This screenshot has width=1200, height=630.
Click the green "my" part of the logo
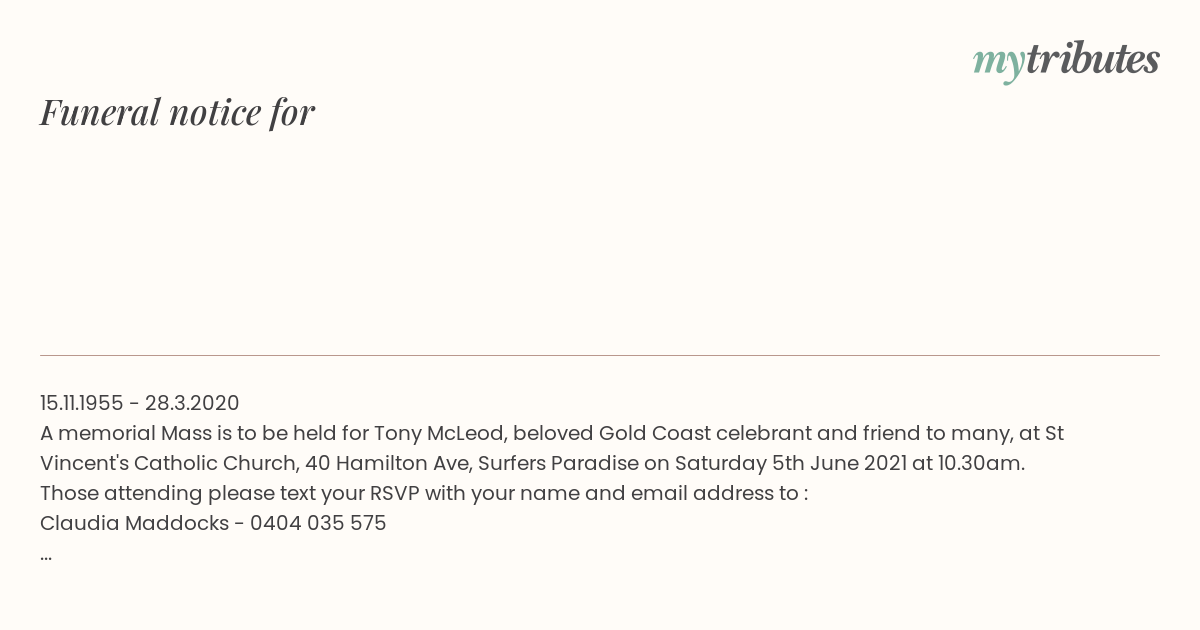click(x=999, y=62)
